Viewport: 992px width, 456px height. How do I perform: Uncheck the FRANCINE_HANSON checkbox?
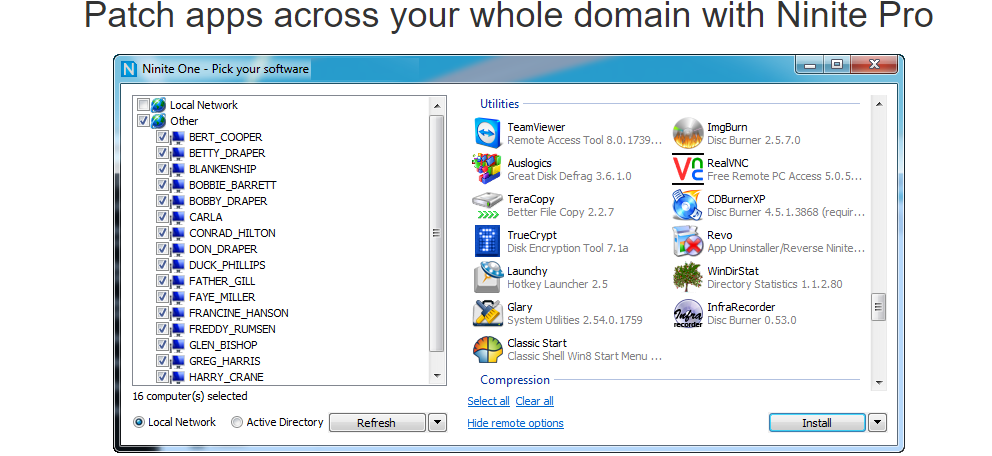pos(162,313)
